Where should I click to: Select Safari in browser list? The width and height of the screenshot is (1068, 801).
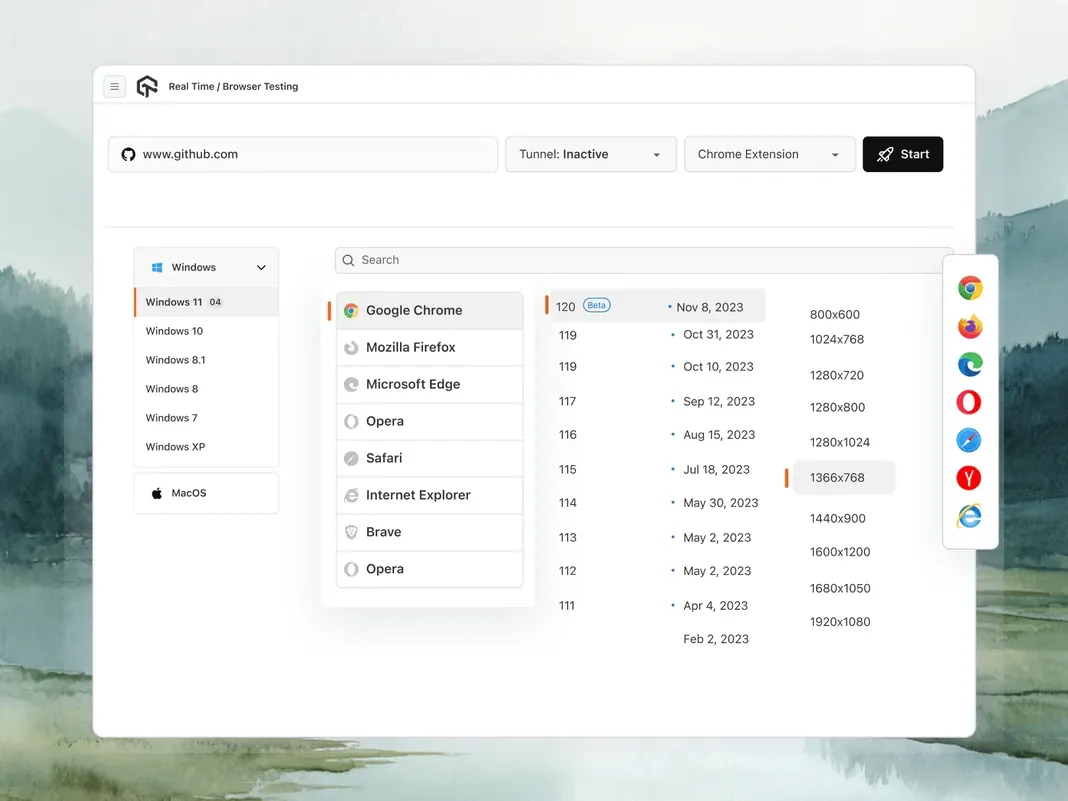pos(430,458)
